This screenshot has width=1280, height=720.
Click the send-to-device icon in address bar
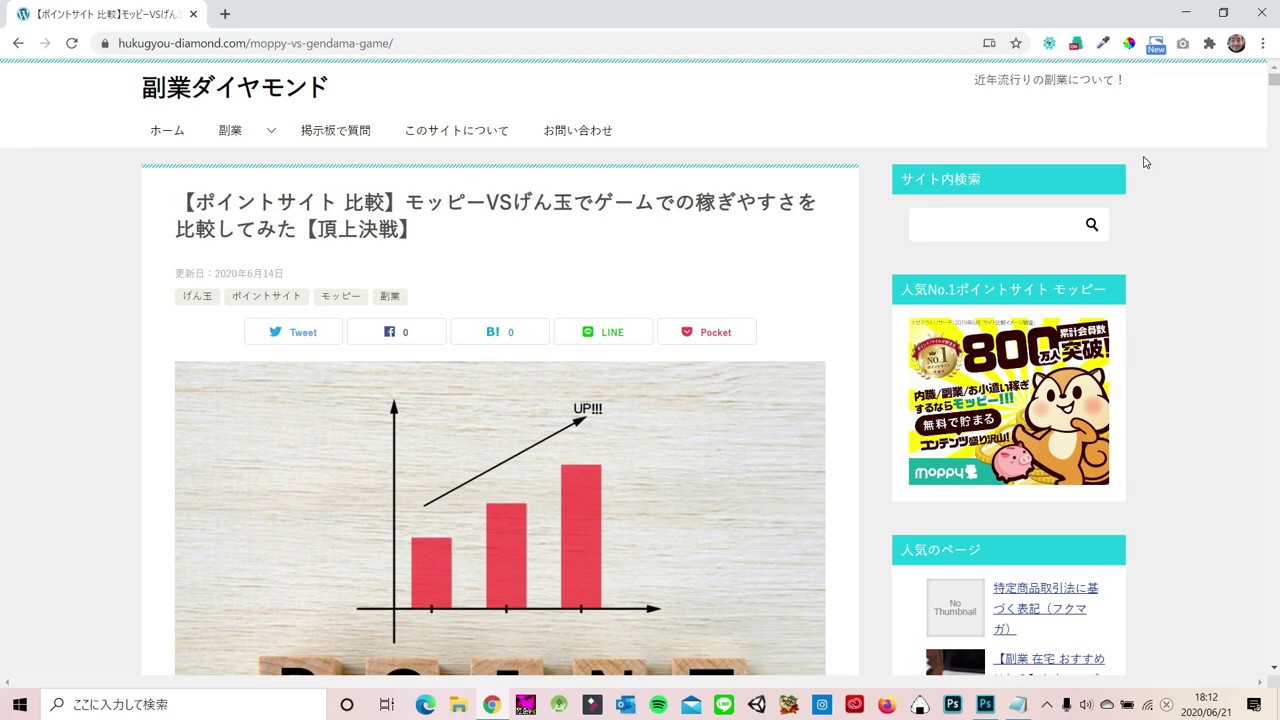coord(989,43)
